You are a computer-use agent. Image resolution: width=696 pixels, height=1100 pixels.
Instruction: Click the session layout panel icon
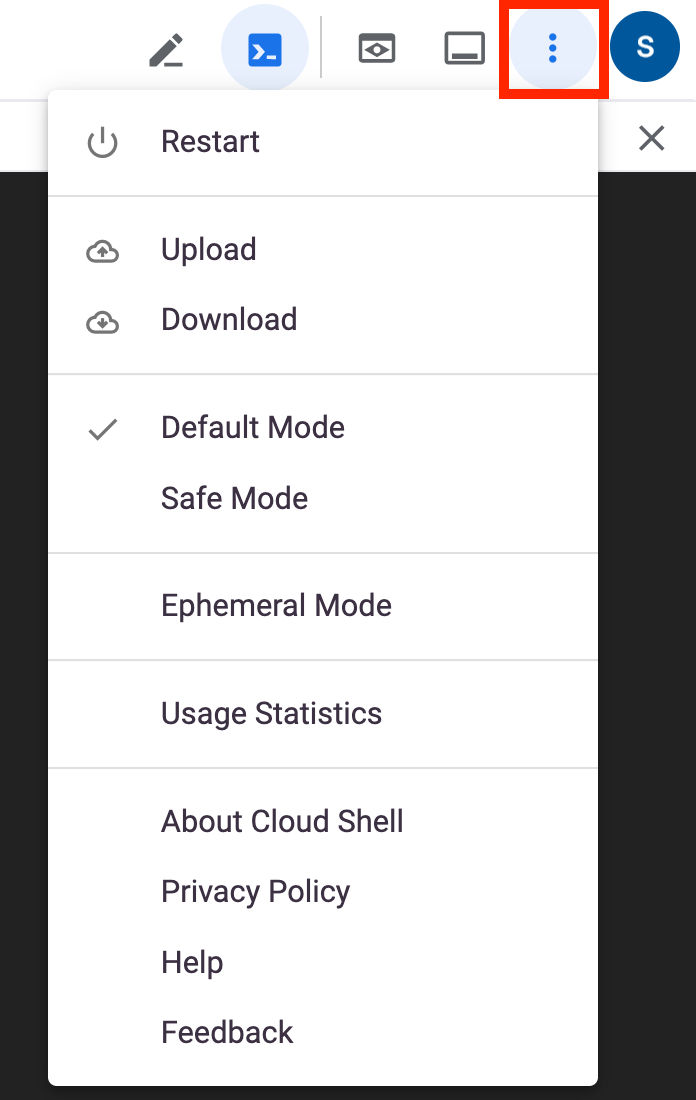[x=465, y=49]
